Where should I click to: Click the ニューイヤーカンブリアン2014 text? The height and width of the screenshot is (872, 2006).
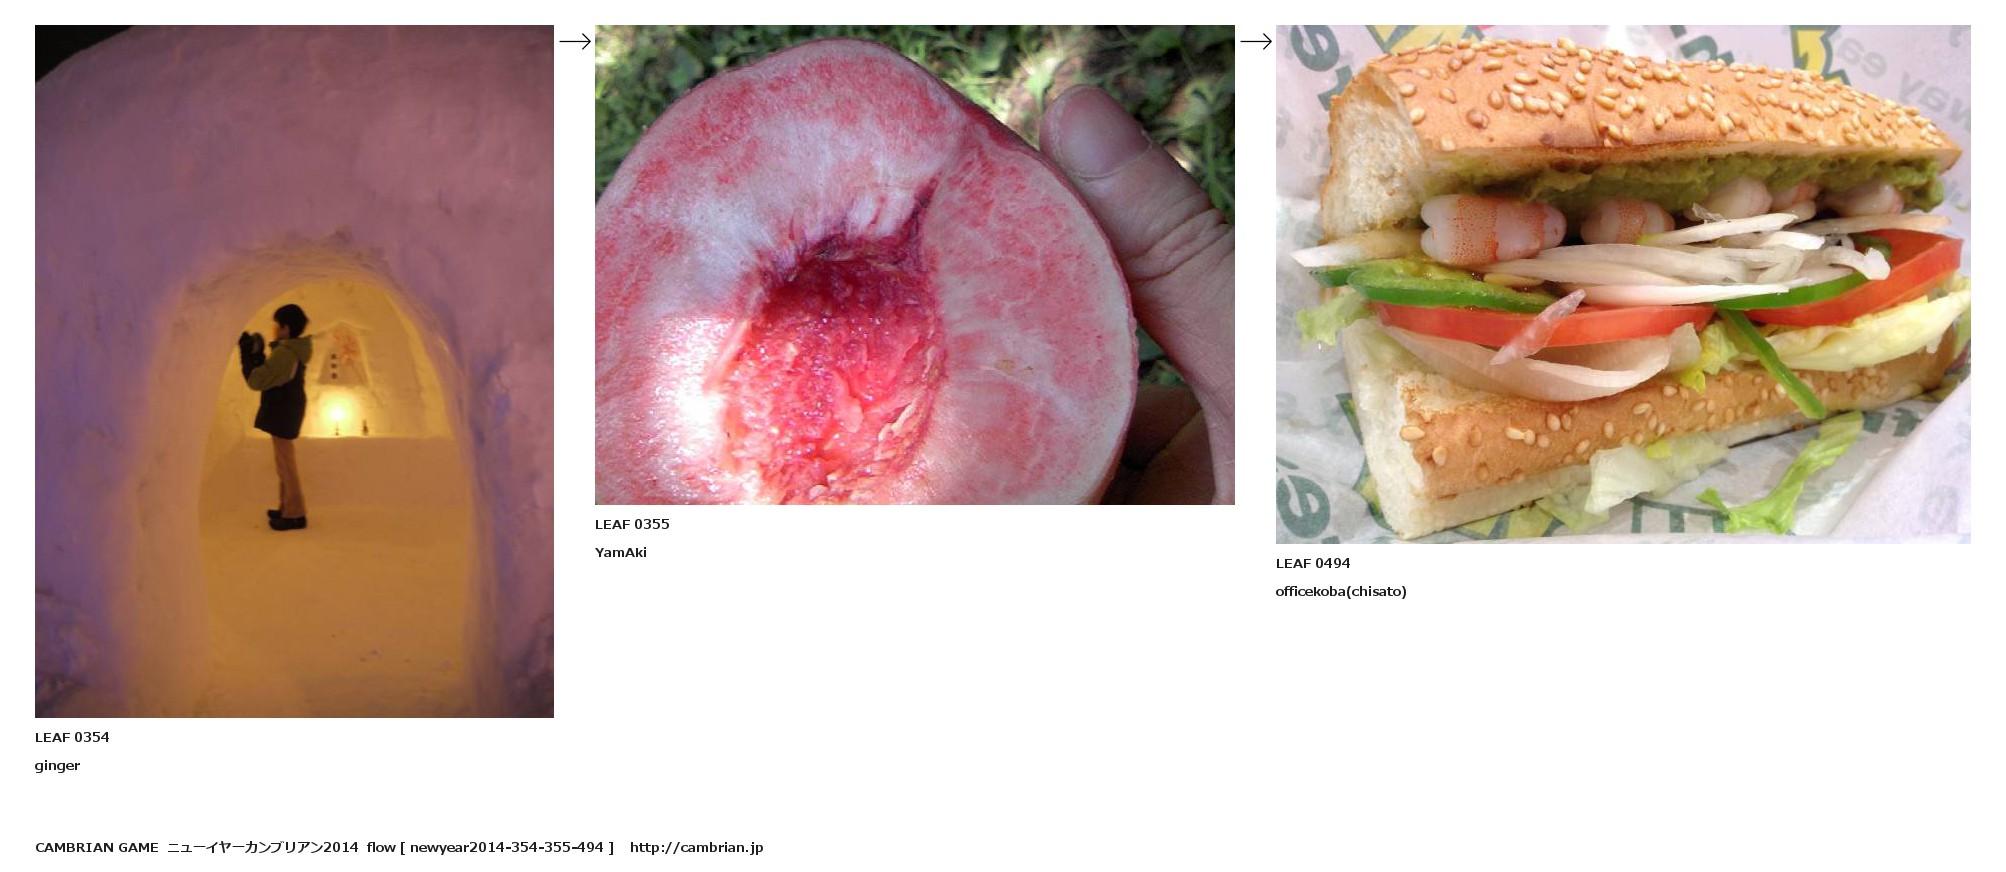(262, 847)
